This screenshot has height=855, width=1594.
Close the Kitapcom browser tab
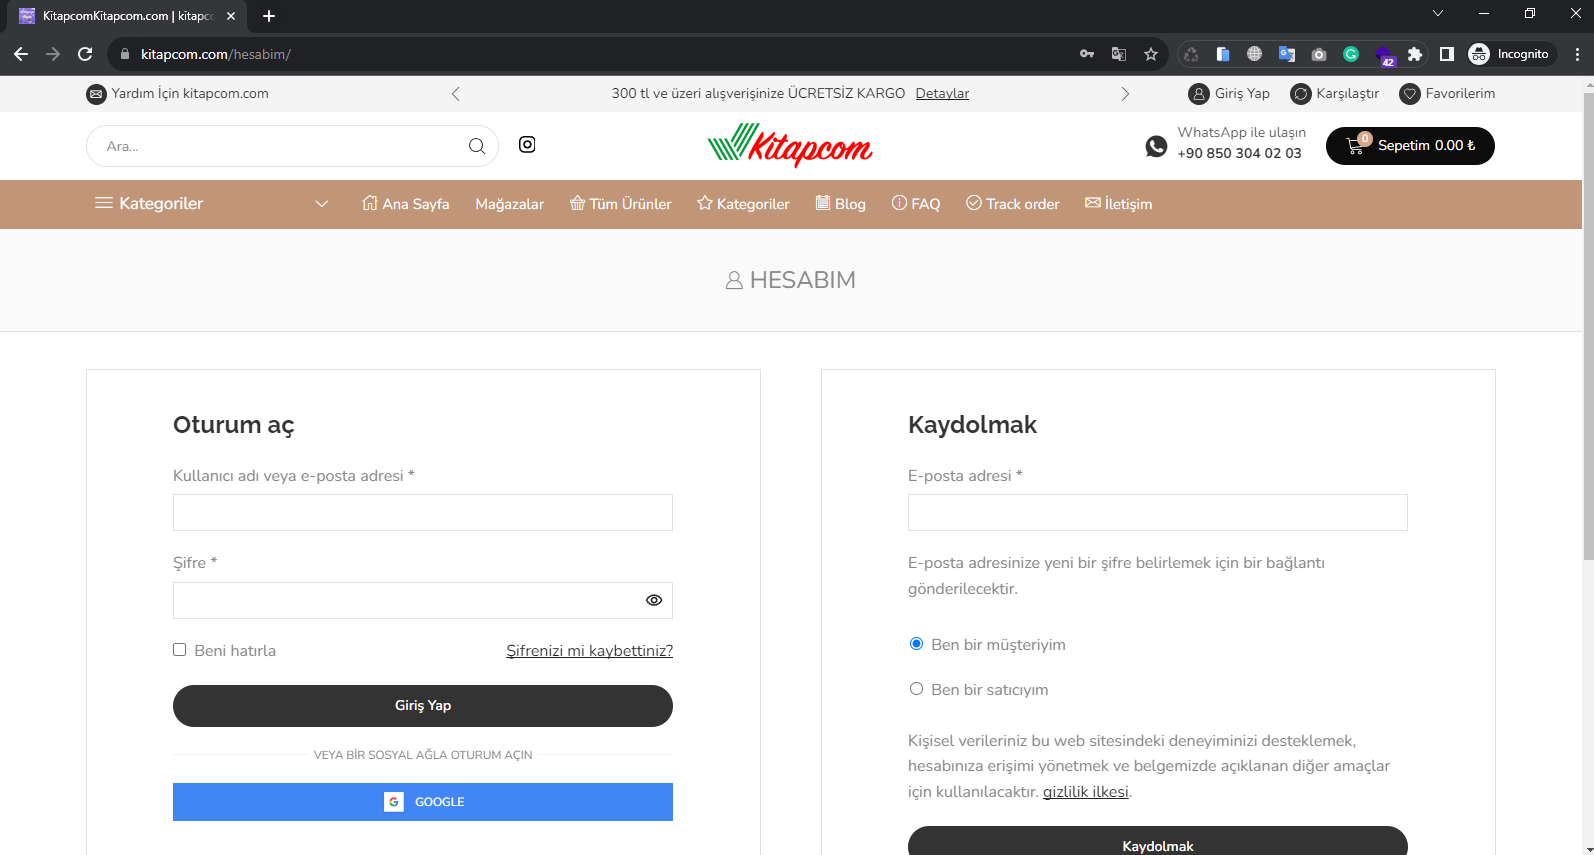(231, 16)
